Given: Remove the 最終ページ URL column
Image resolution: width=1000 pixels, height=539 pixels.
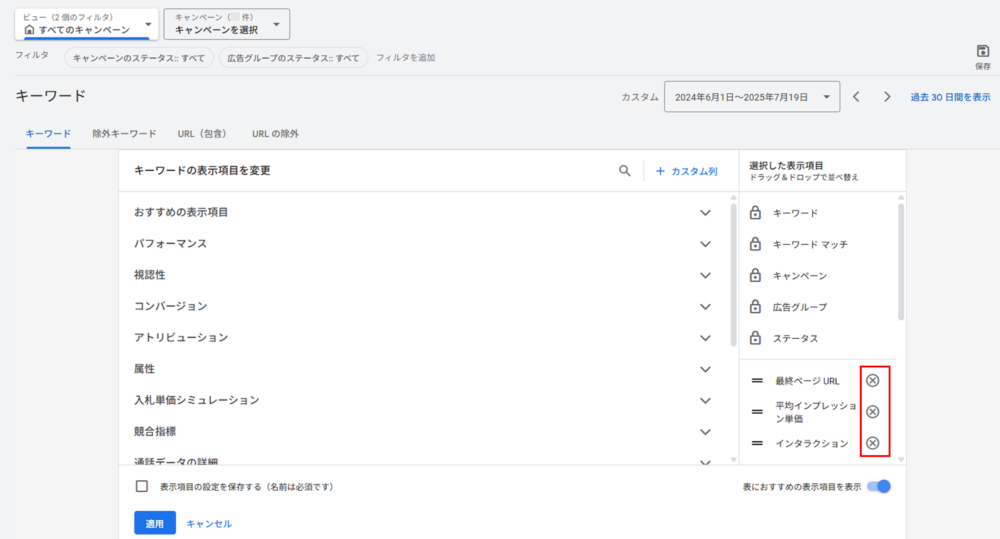Looking at the screenshot, I should 872,380.
